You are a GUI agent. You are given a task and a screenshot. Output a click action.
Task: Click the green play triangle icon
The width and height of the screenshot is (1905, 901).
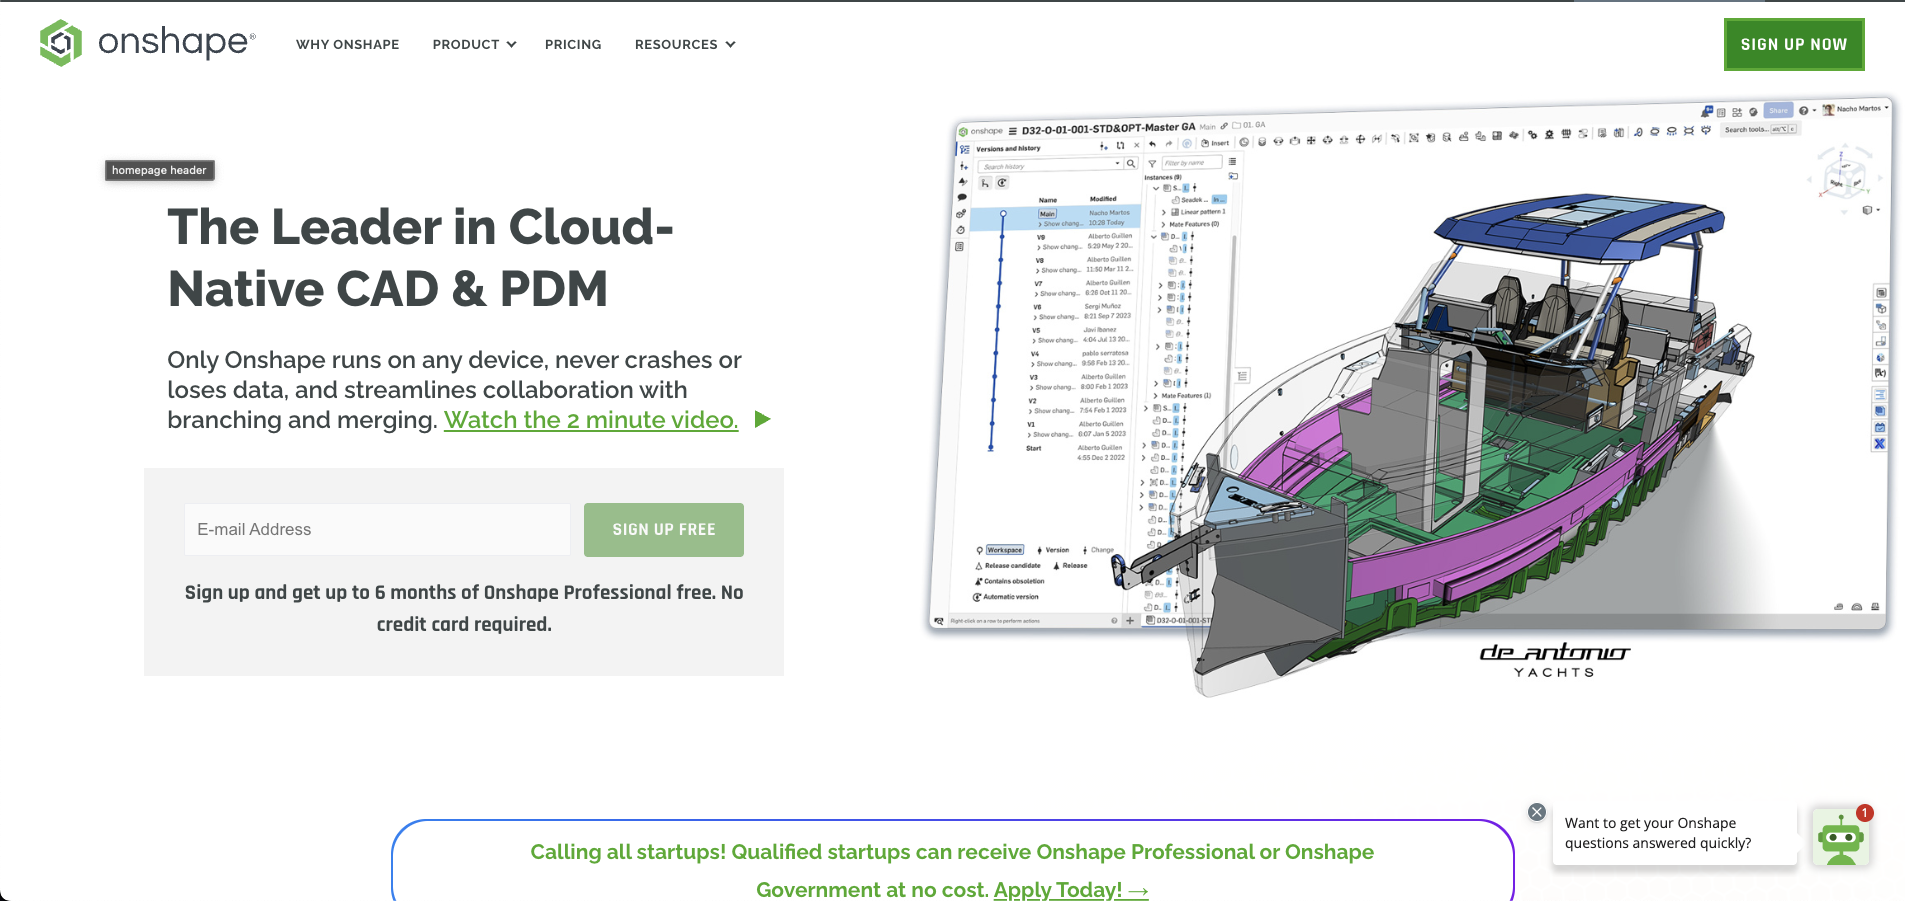tap(762, 419)
